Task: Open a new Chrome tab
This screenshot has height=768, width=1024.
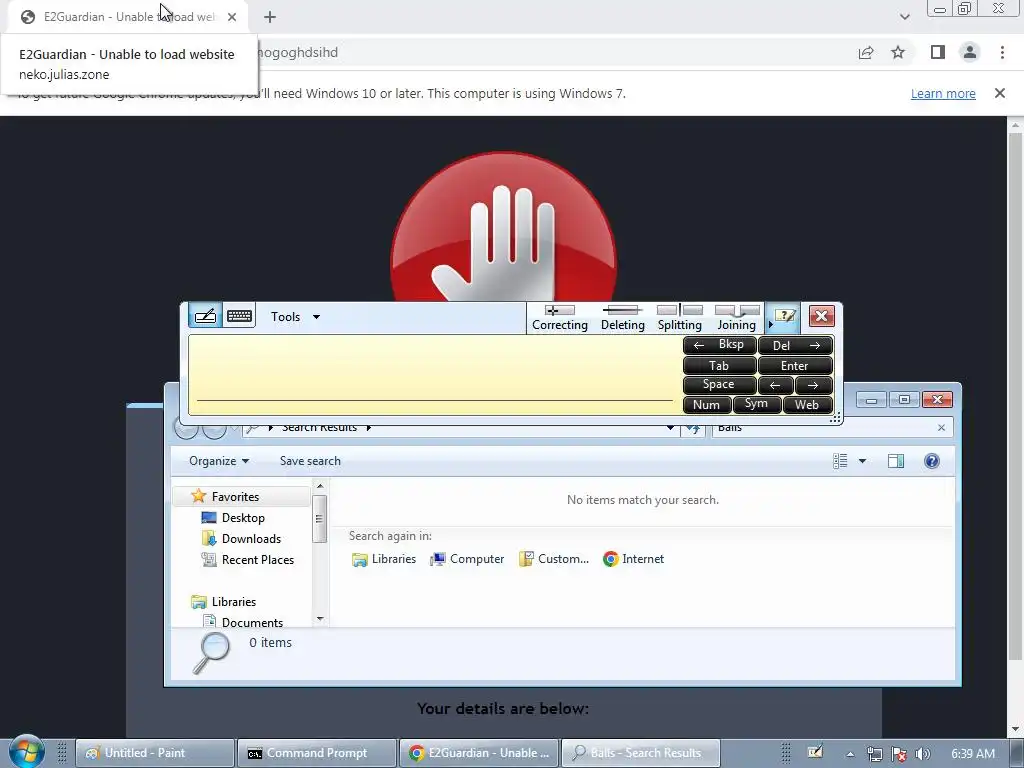Action: [x=270, y=17]
